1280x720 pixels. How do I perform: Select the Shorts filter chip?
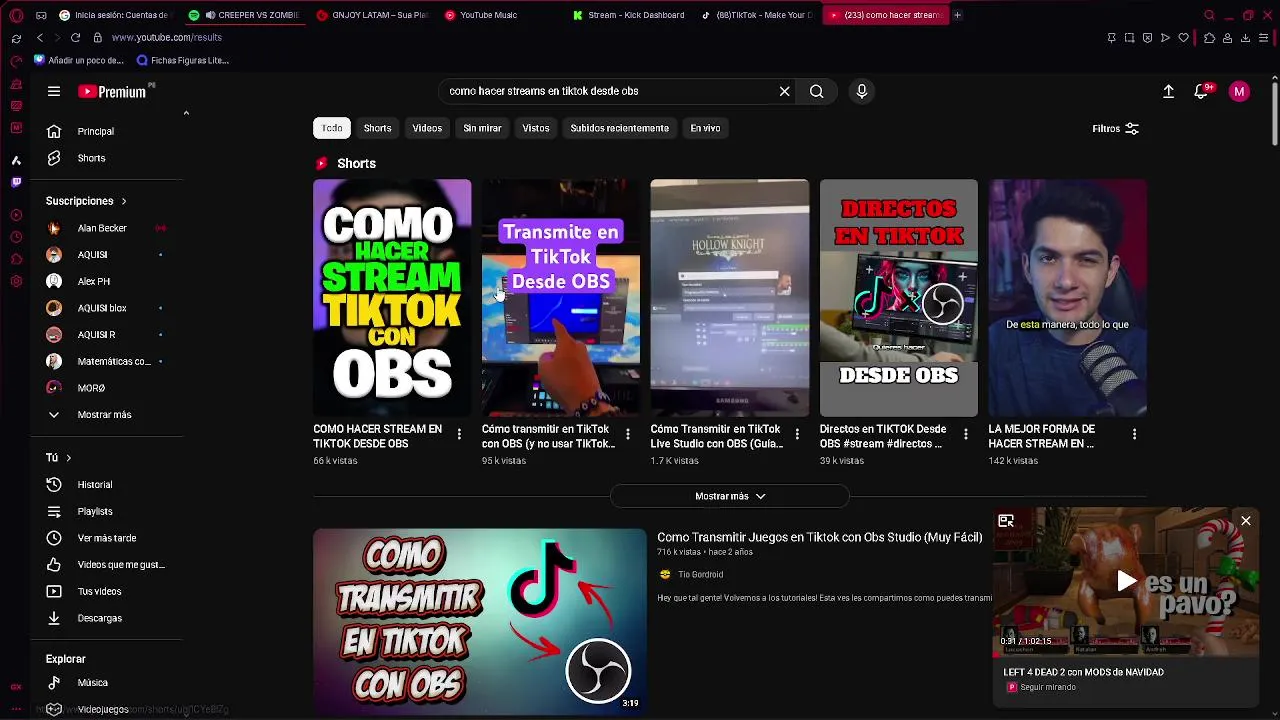[x=377, y=128]
